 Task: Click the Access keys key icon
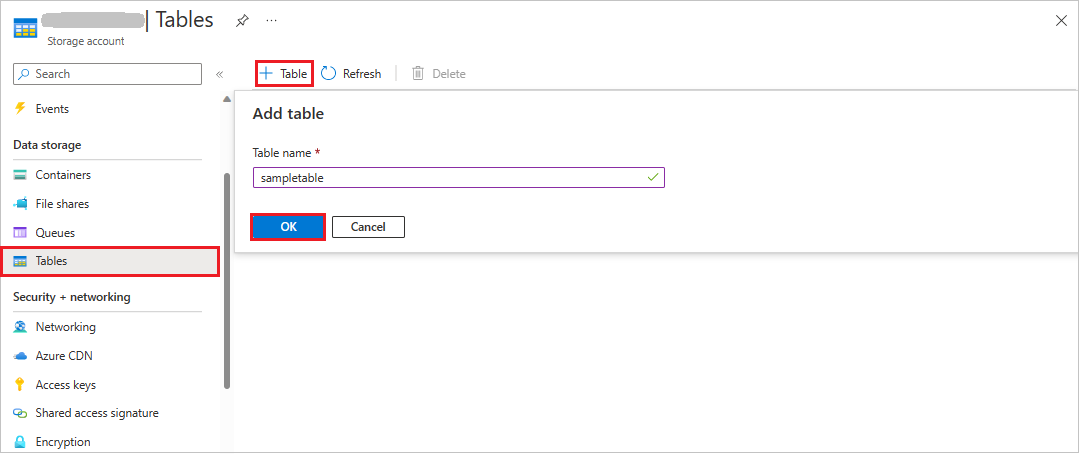pyautogui.click(x=20, y=385)
